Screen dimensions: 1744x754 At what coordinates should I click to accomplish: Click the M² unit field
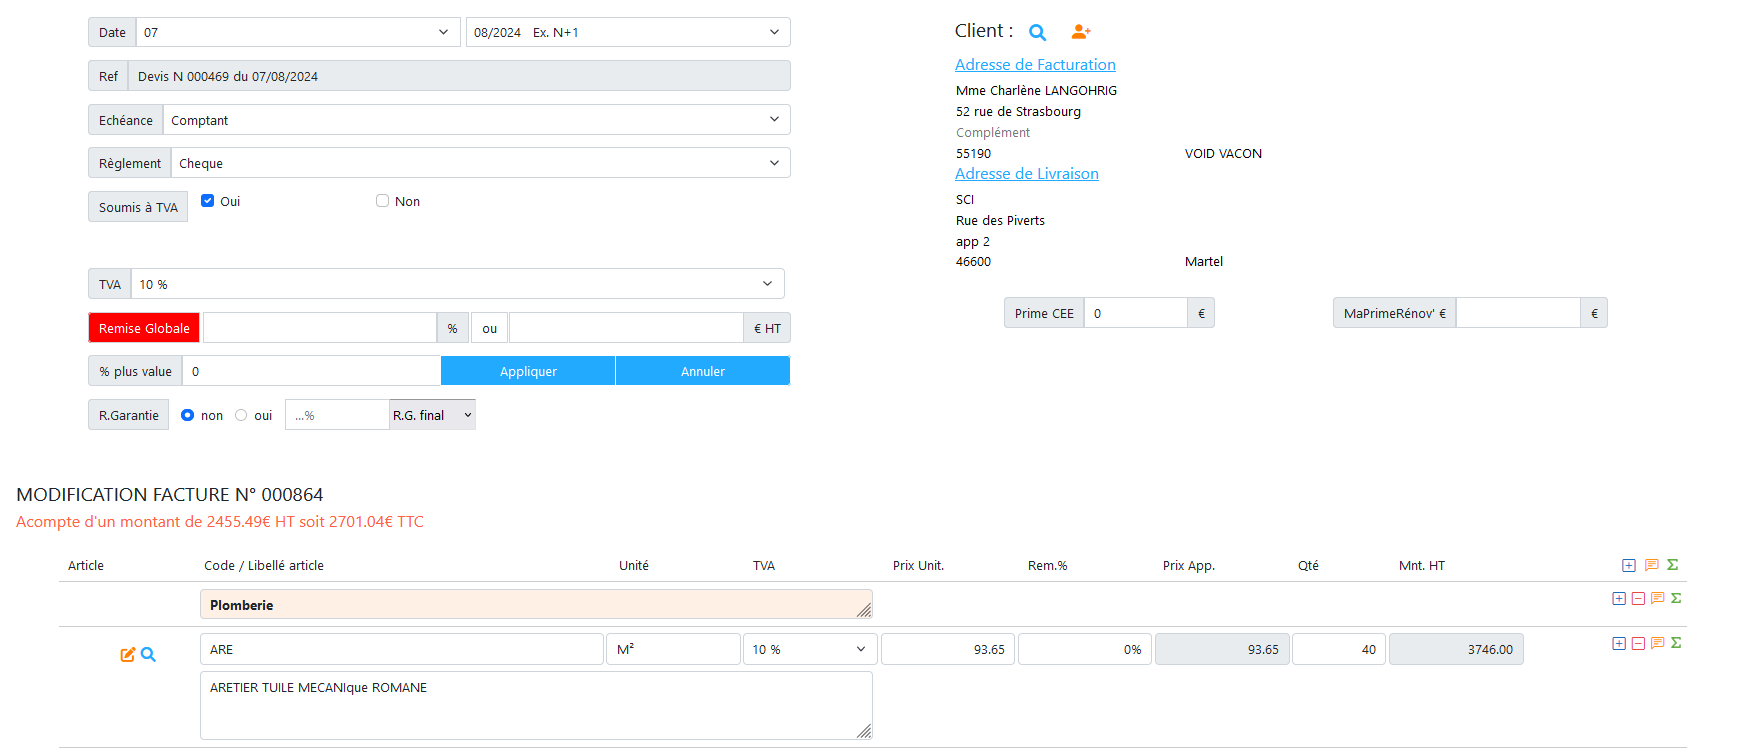[673, 649]
